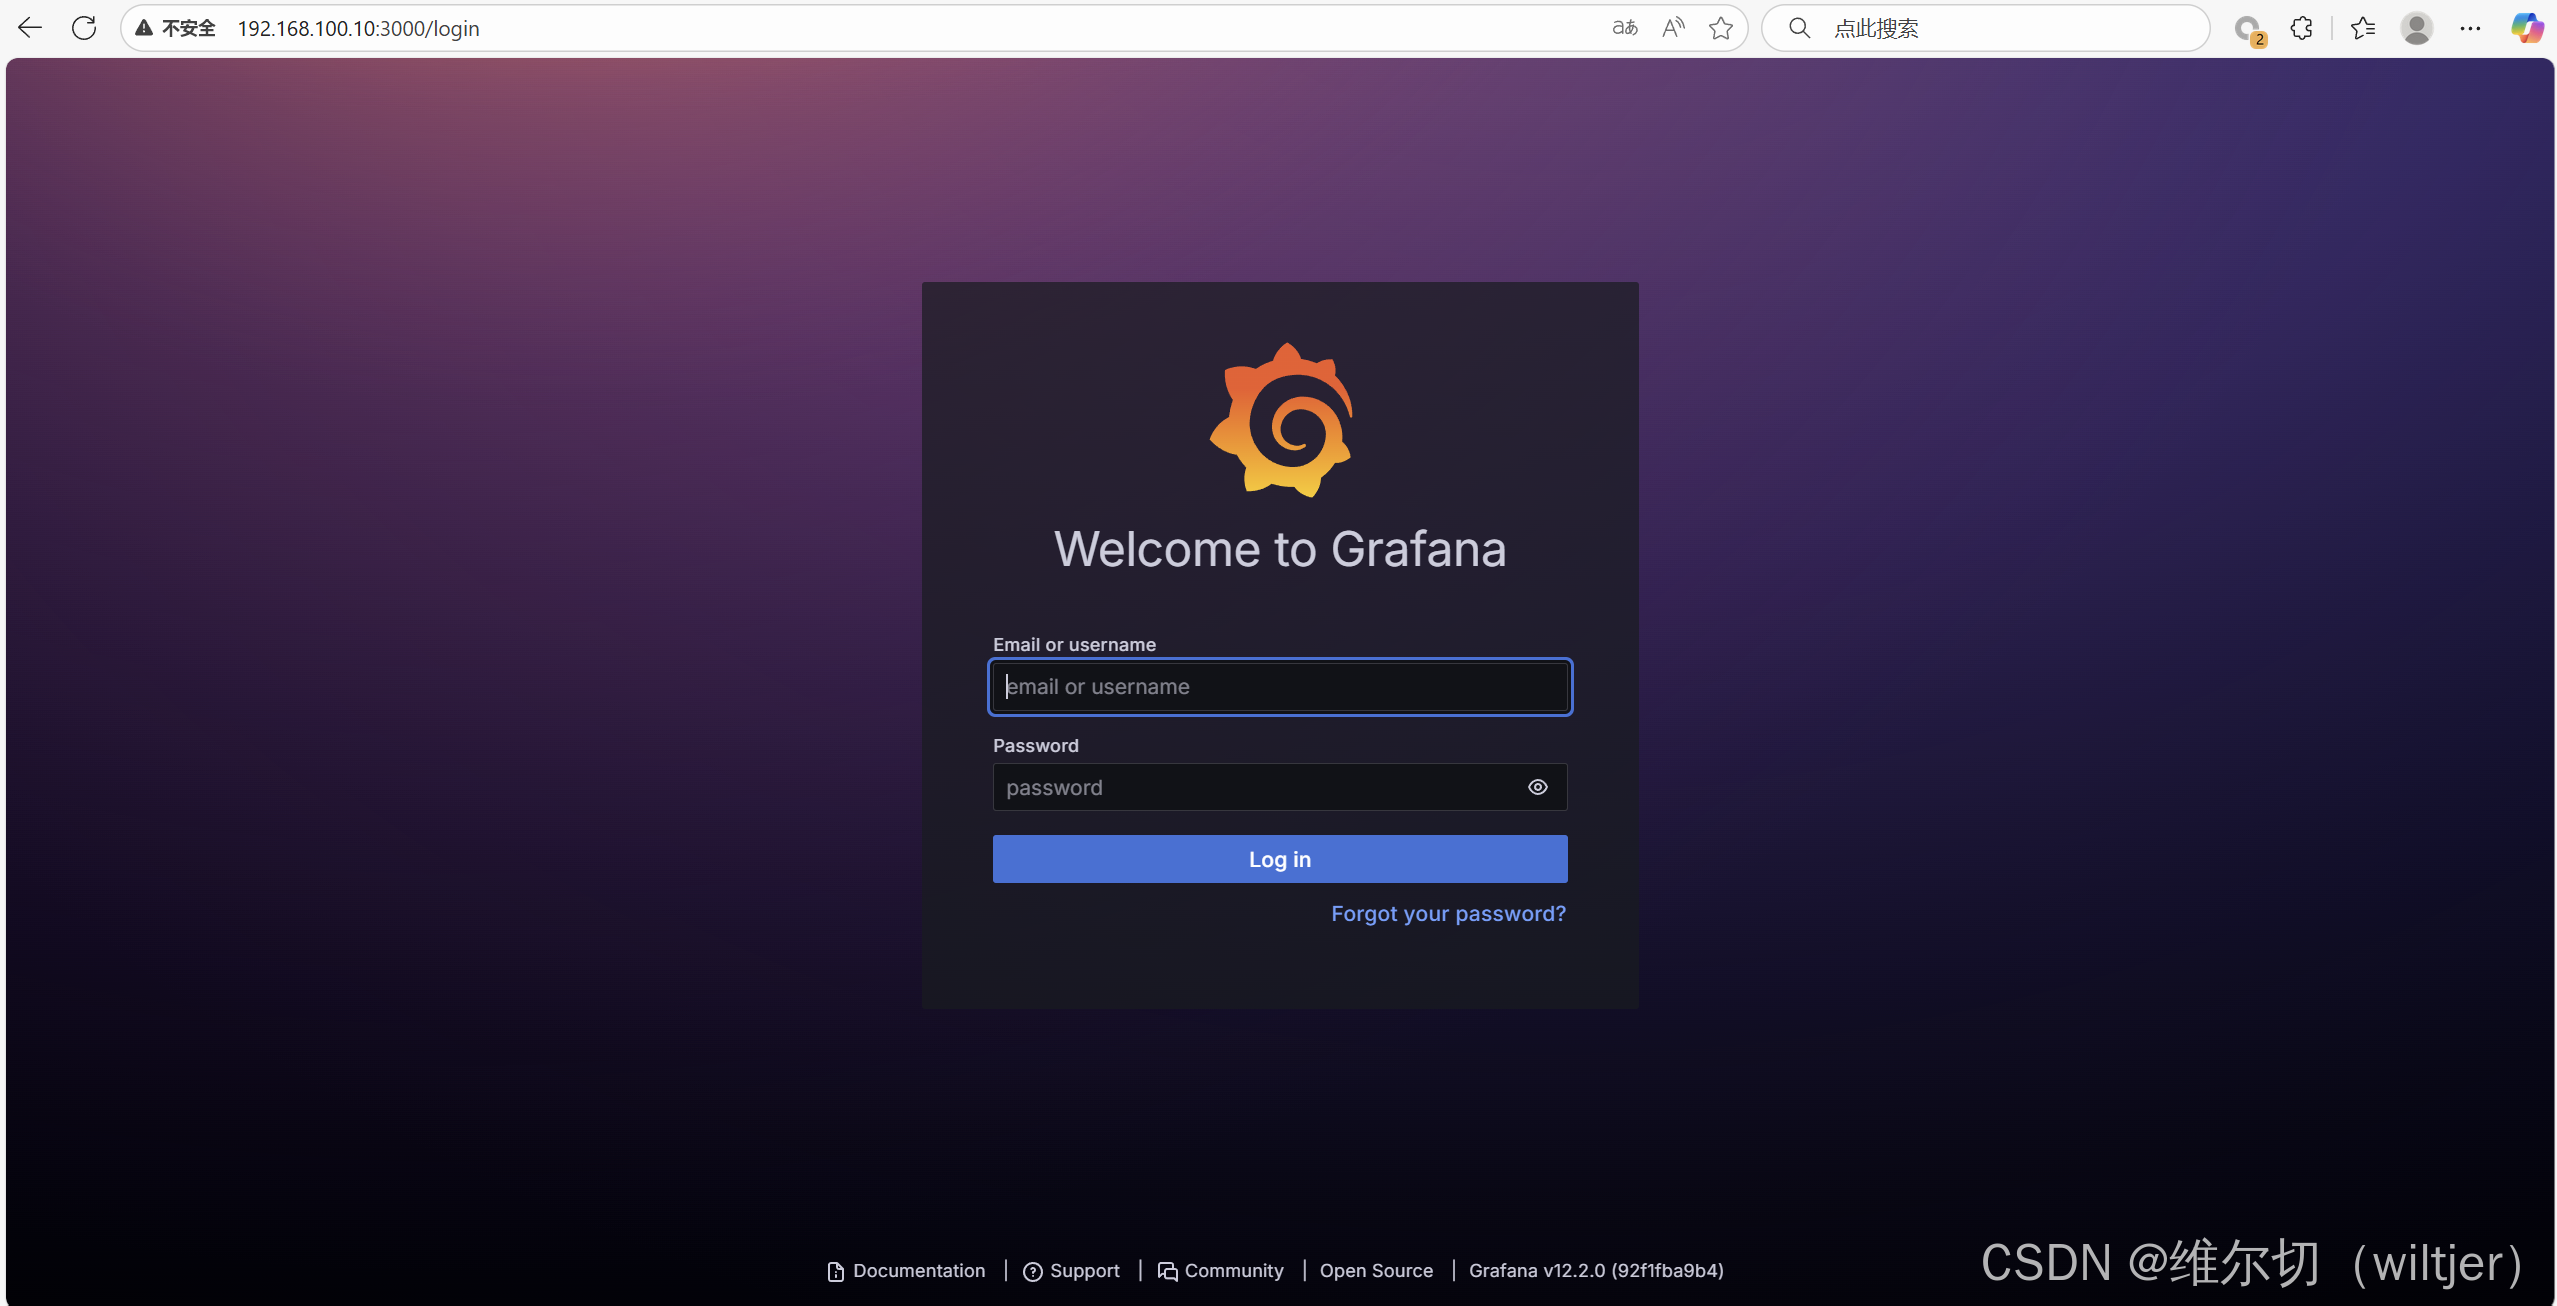Click the Log in button
The height and width of the screenshot is (1306, 2557).
coord(1280,859)
